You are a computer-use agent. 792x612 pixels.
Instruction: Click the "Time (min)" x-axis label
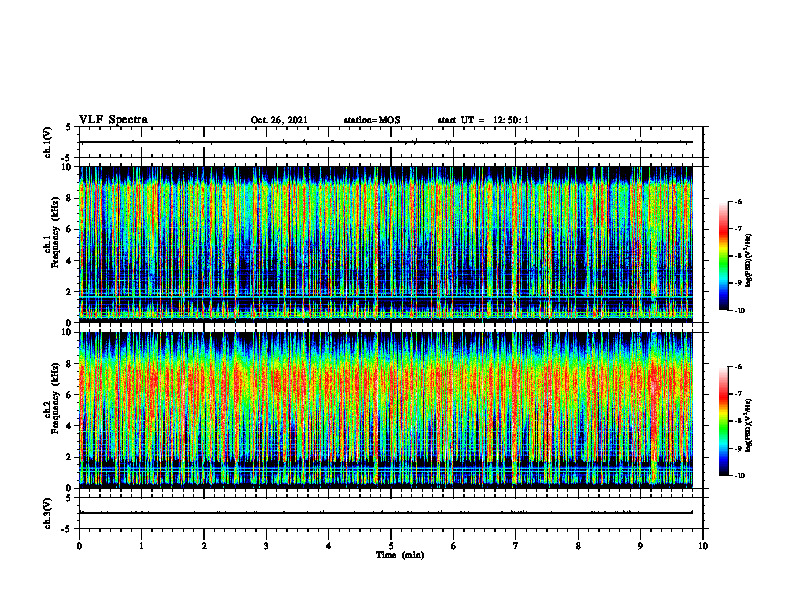(x=400, y=555)
